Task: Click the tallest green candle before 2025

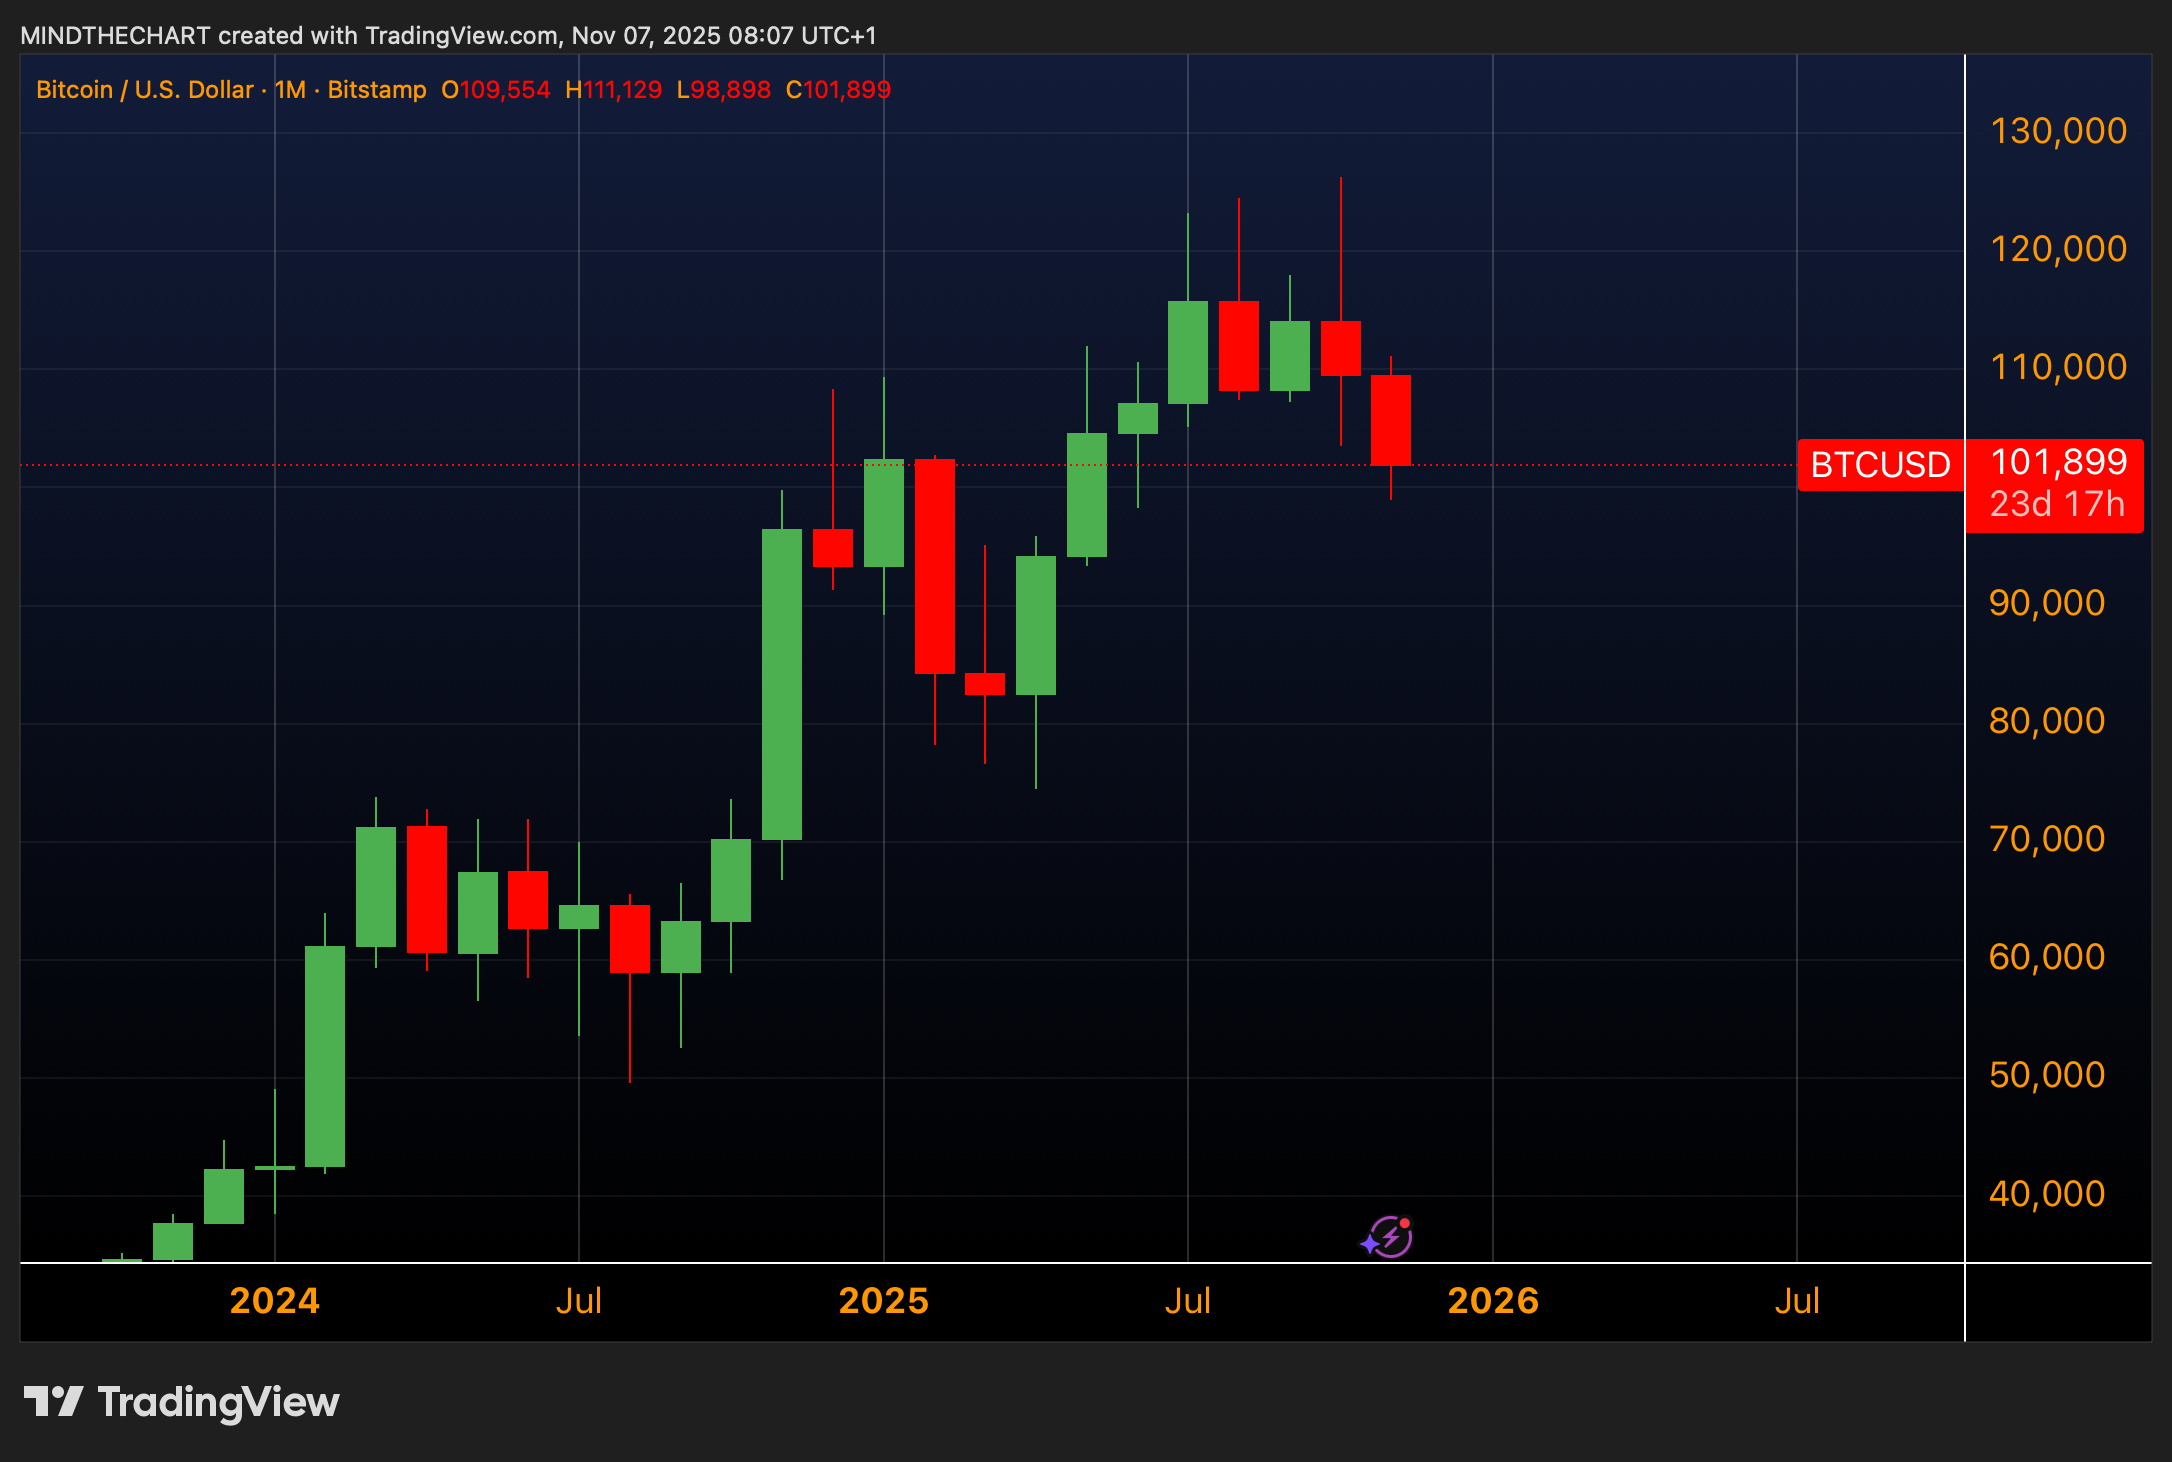Action: point(781,684)
